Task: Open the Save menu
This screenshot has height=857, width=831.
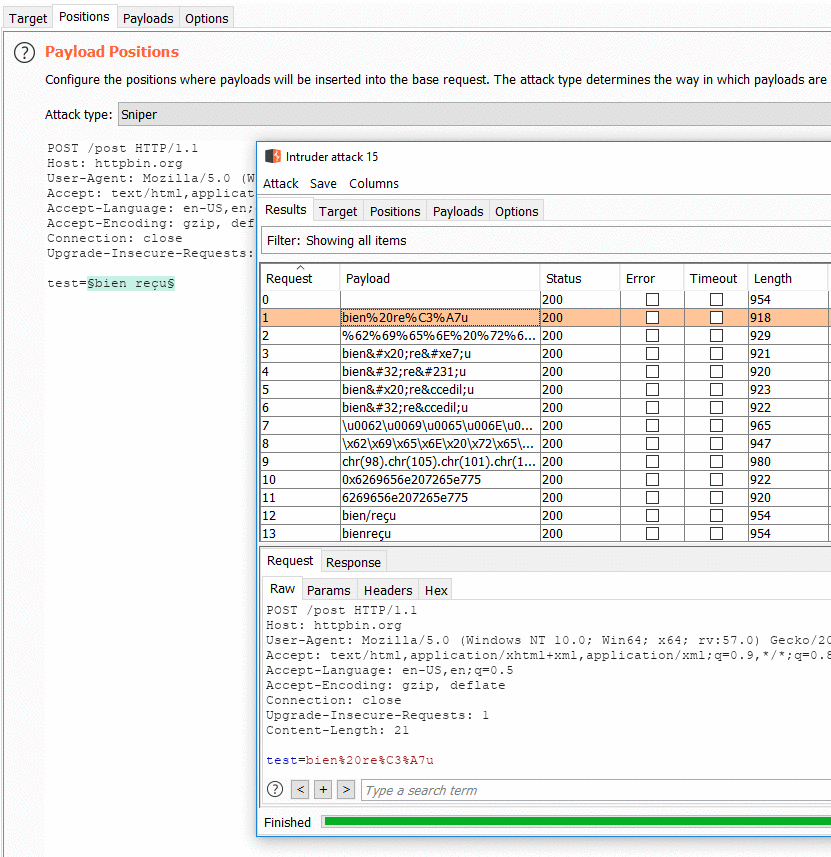Action: click(323, 183)
